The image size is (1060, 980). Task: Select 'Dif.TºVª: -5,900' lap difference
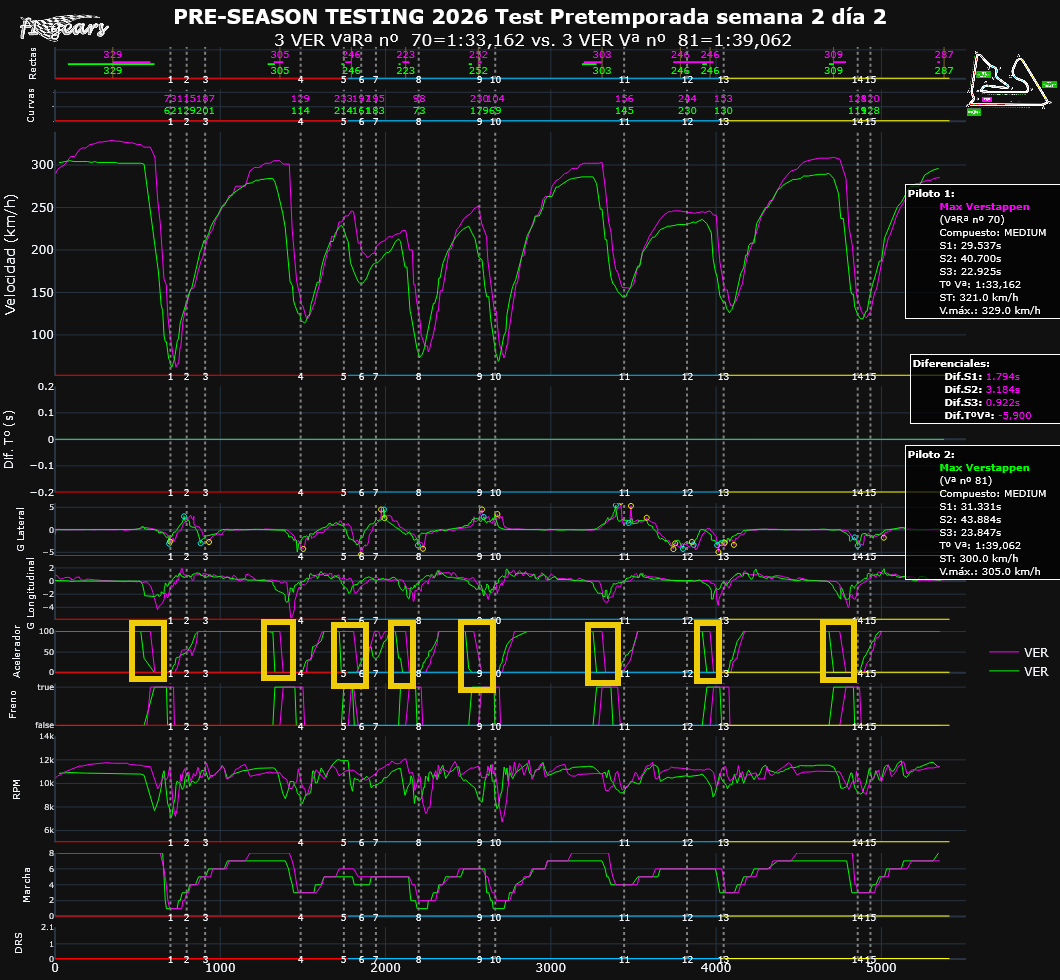(988, 416)
